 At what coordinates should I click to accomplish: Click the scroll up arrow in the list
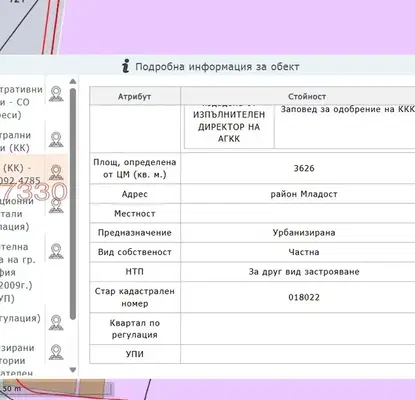(73, 82)
